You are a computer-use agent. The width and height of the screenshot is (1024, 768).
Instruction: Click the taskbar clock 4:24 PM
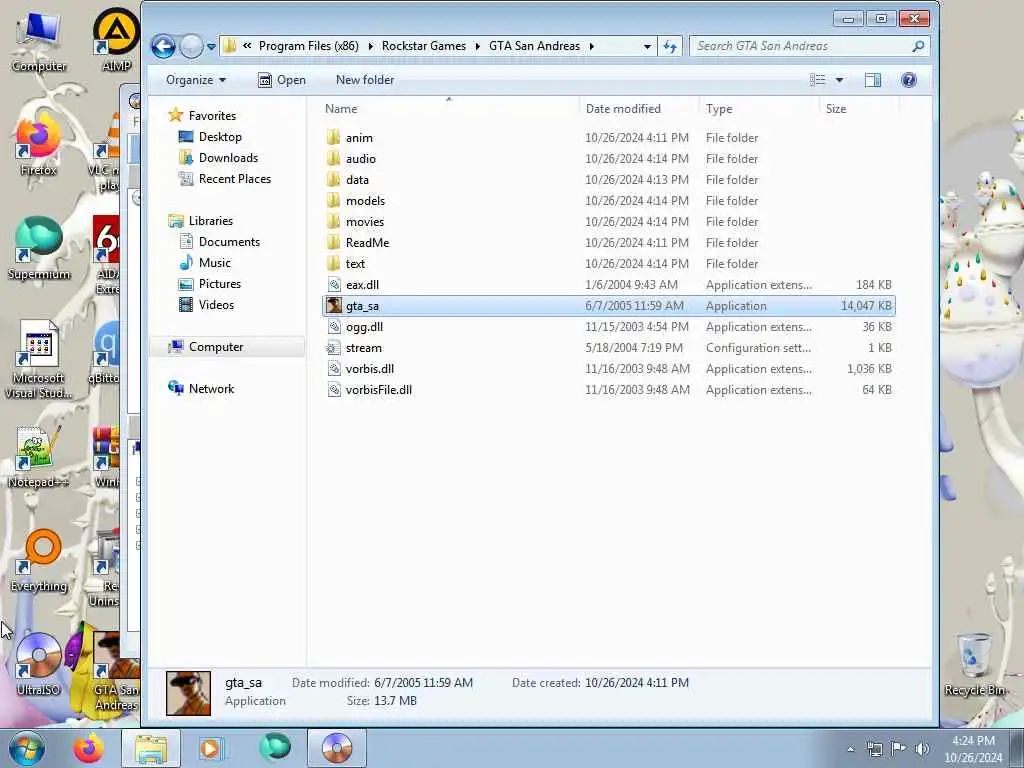click(973, 741)
